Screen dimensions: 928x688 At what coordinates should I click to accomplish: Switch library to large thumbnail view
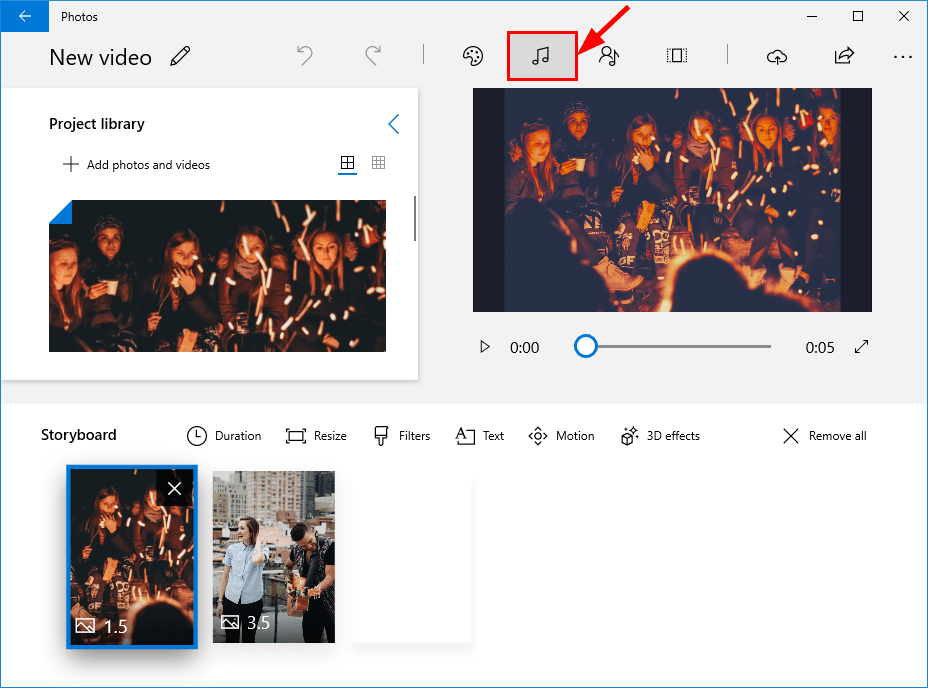point(347,163)
